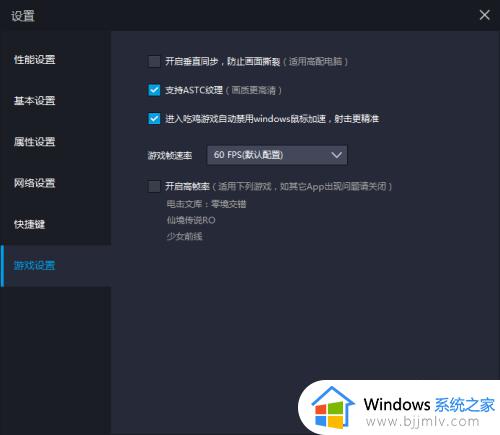Click the 开启垂直同步 option label
The width and height of the screenshot is (500, 435).
point(256,61)
